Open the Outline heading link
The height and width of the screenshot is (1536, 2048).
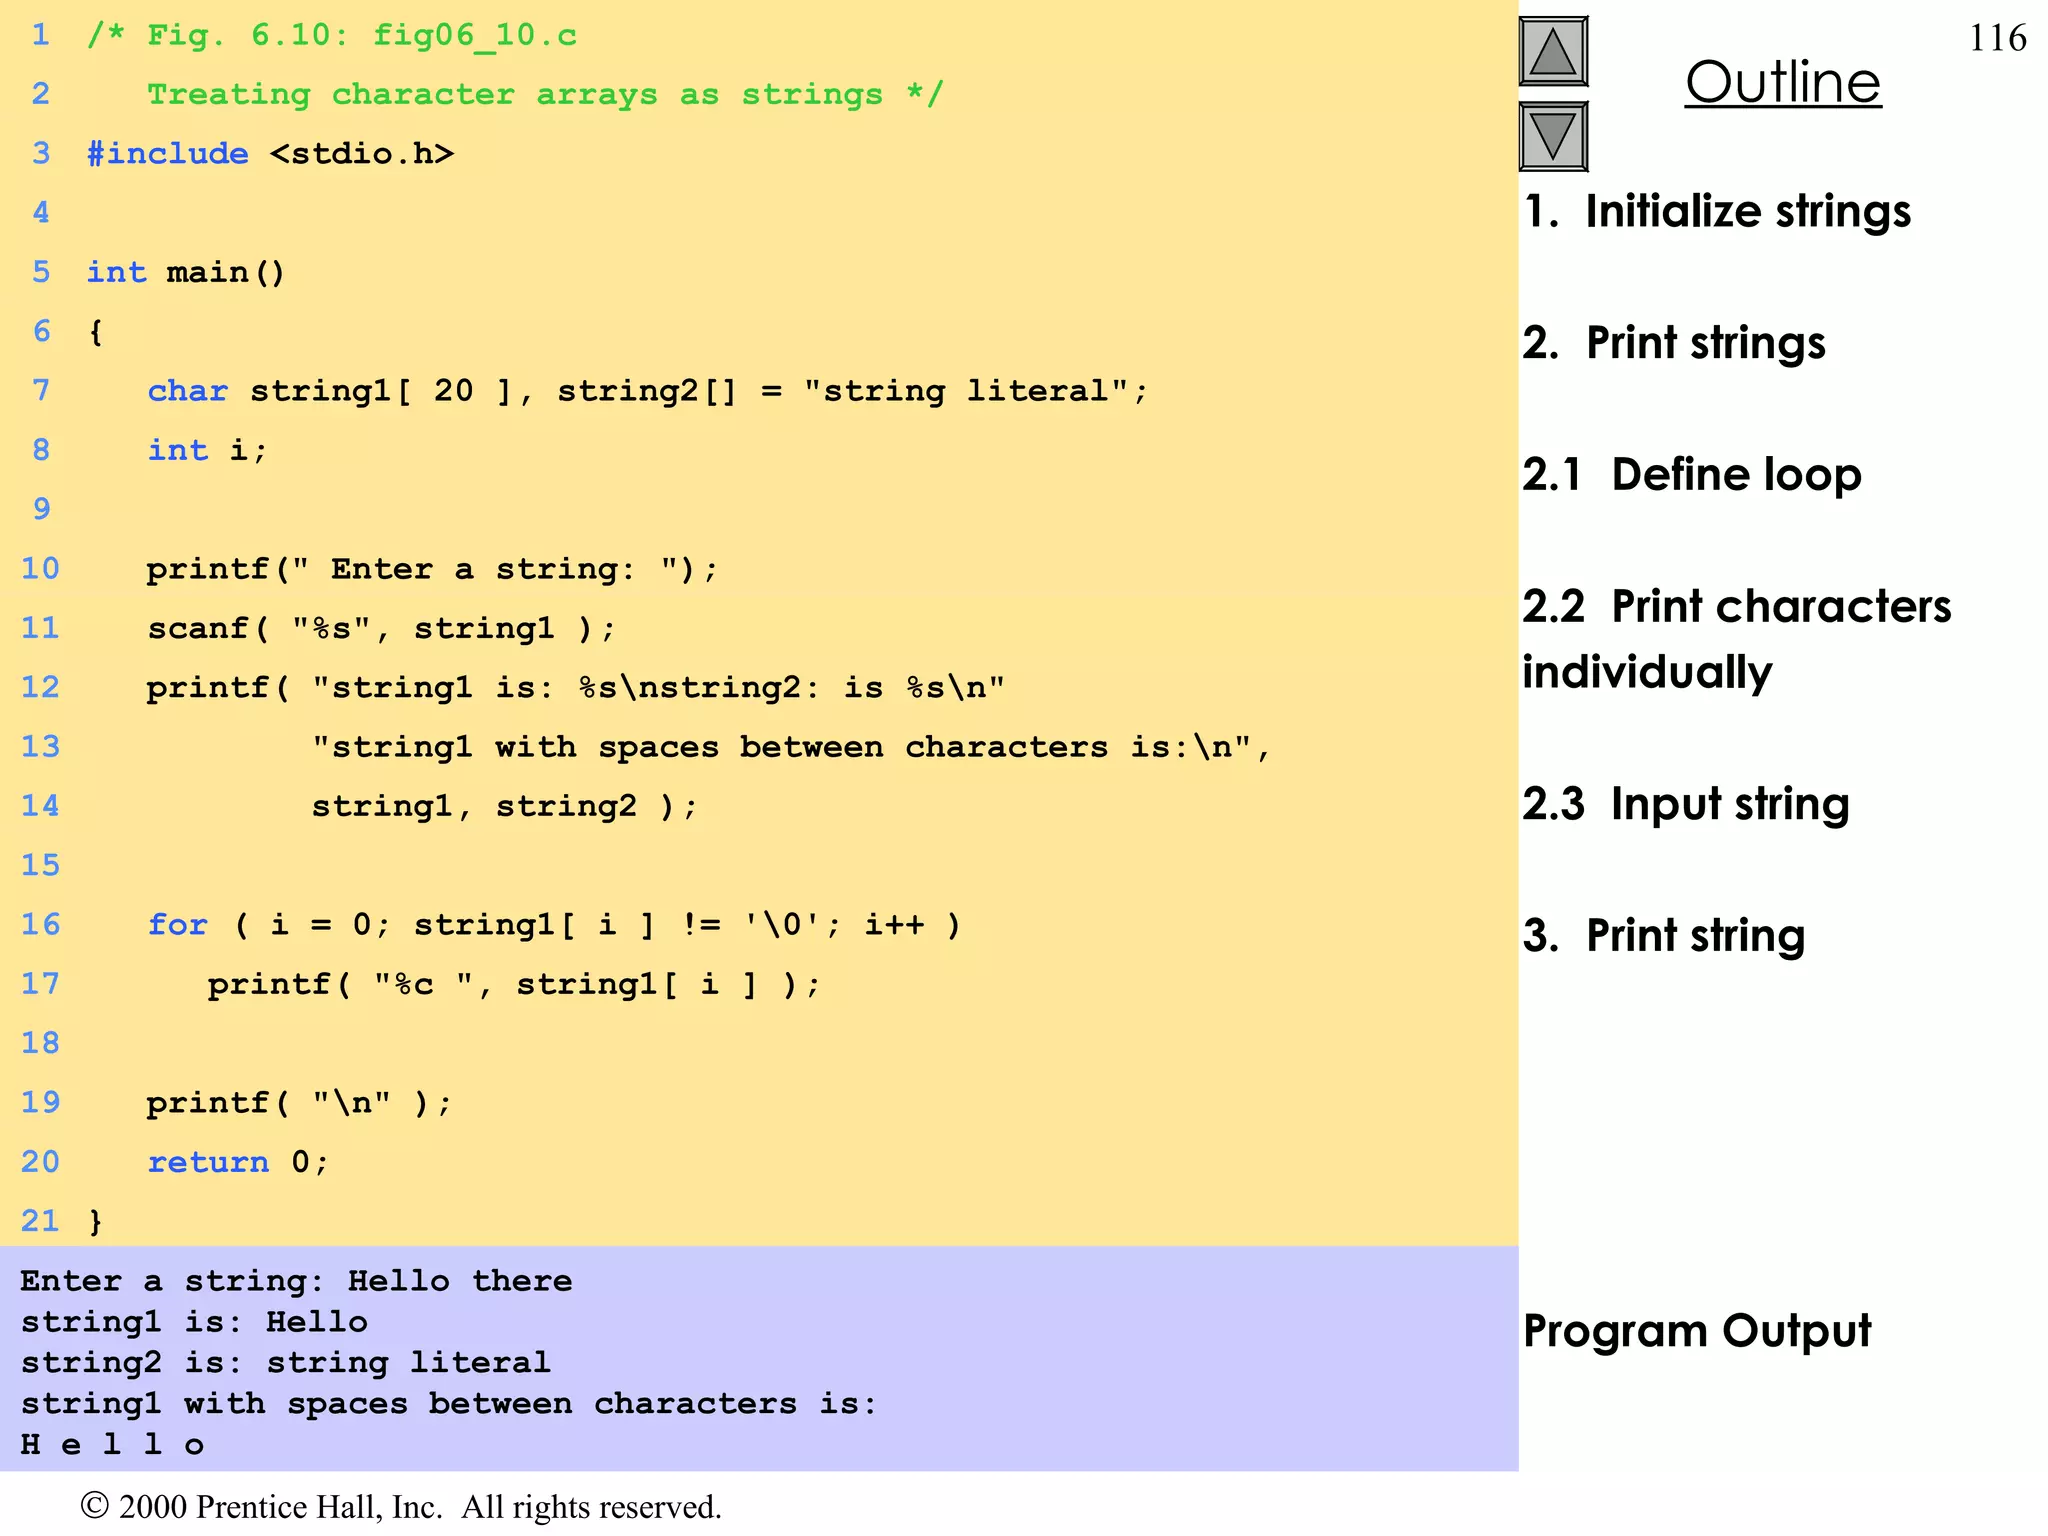1783,82
